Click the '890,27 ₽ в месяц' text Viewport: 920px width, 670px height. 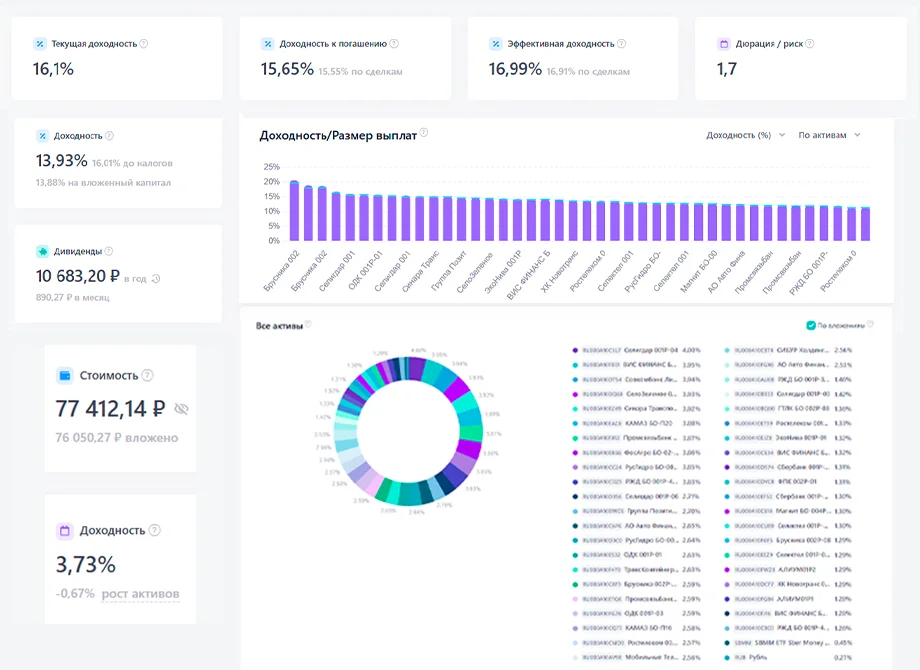73,297
